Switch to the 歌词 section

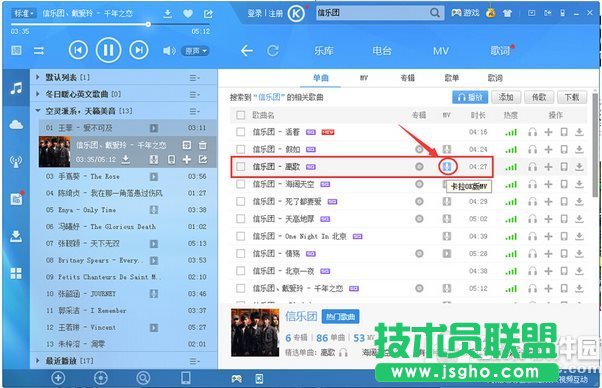coord(500,51)
